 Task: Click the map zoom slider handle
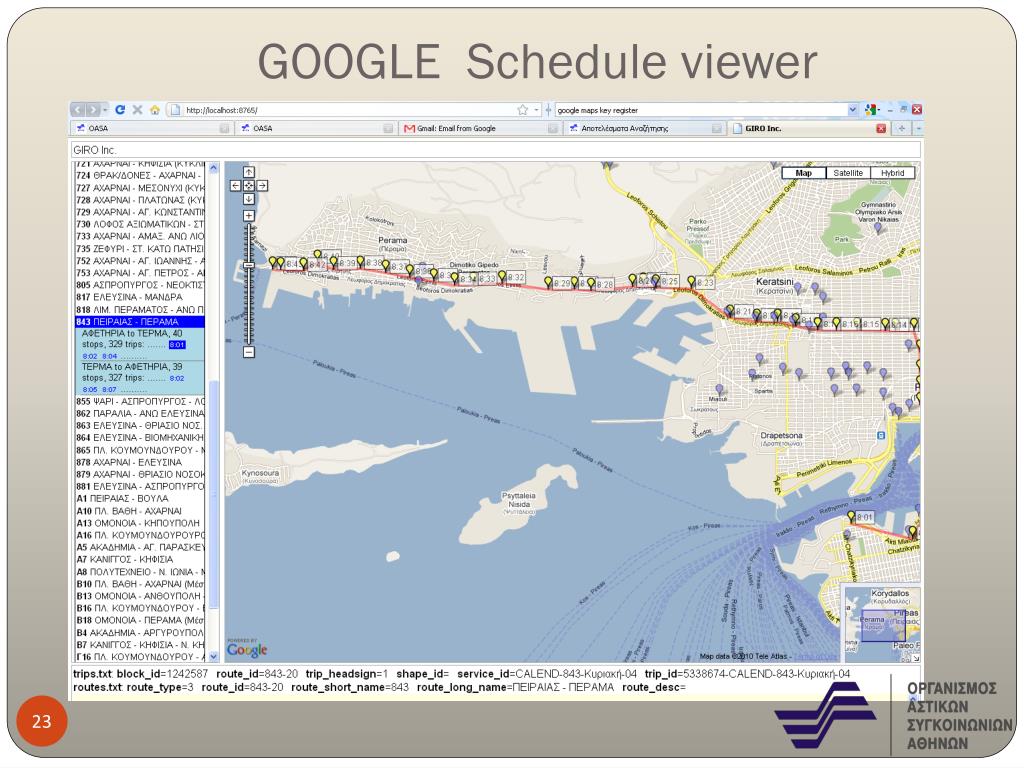coord(249,265)
